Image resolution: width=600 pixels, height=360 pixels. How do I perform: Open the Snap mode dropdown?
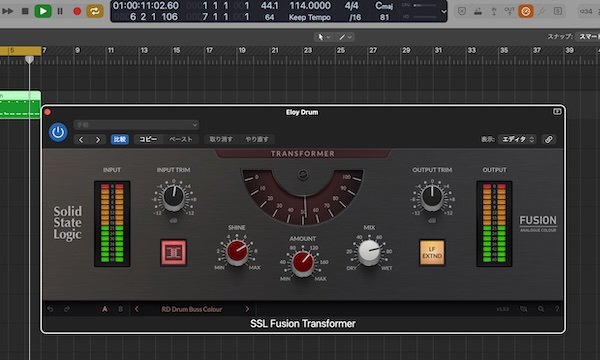point(589,37)
